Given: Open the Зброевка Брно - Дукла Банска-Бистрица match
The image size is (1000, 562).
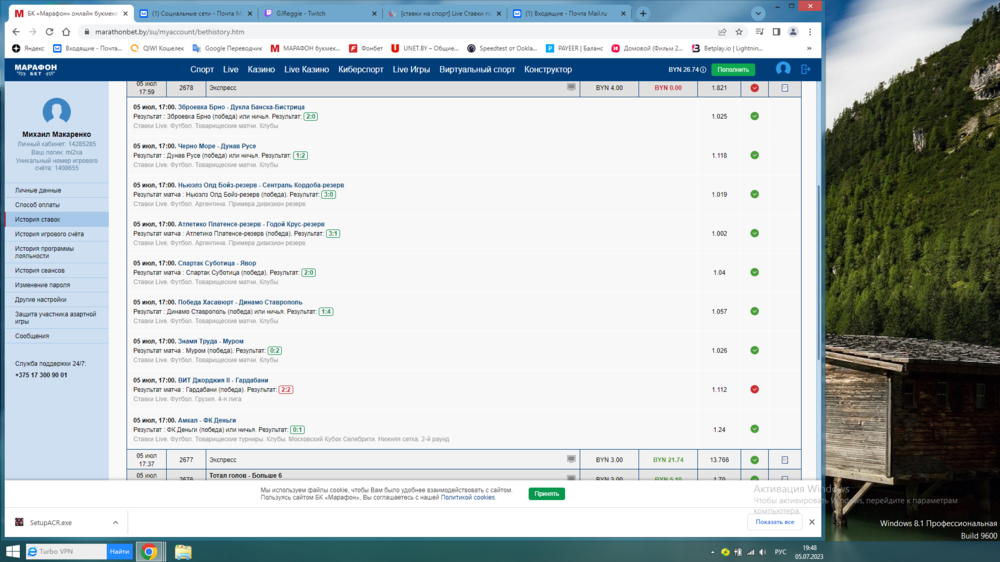Looking at the screenshot, I should click(x=241, y=107).
